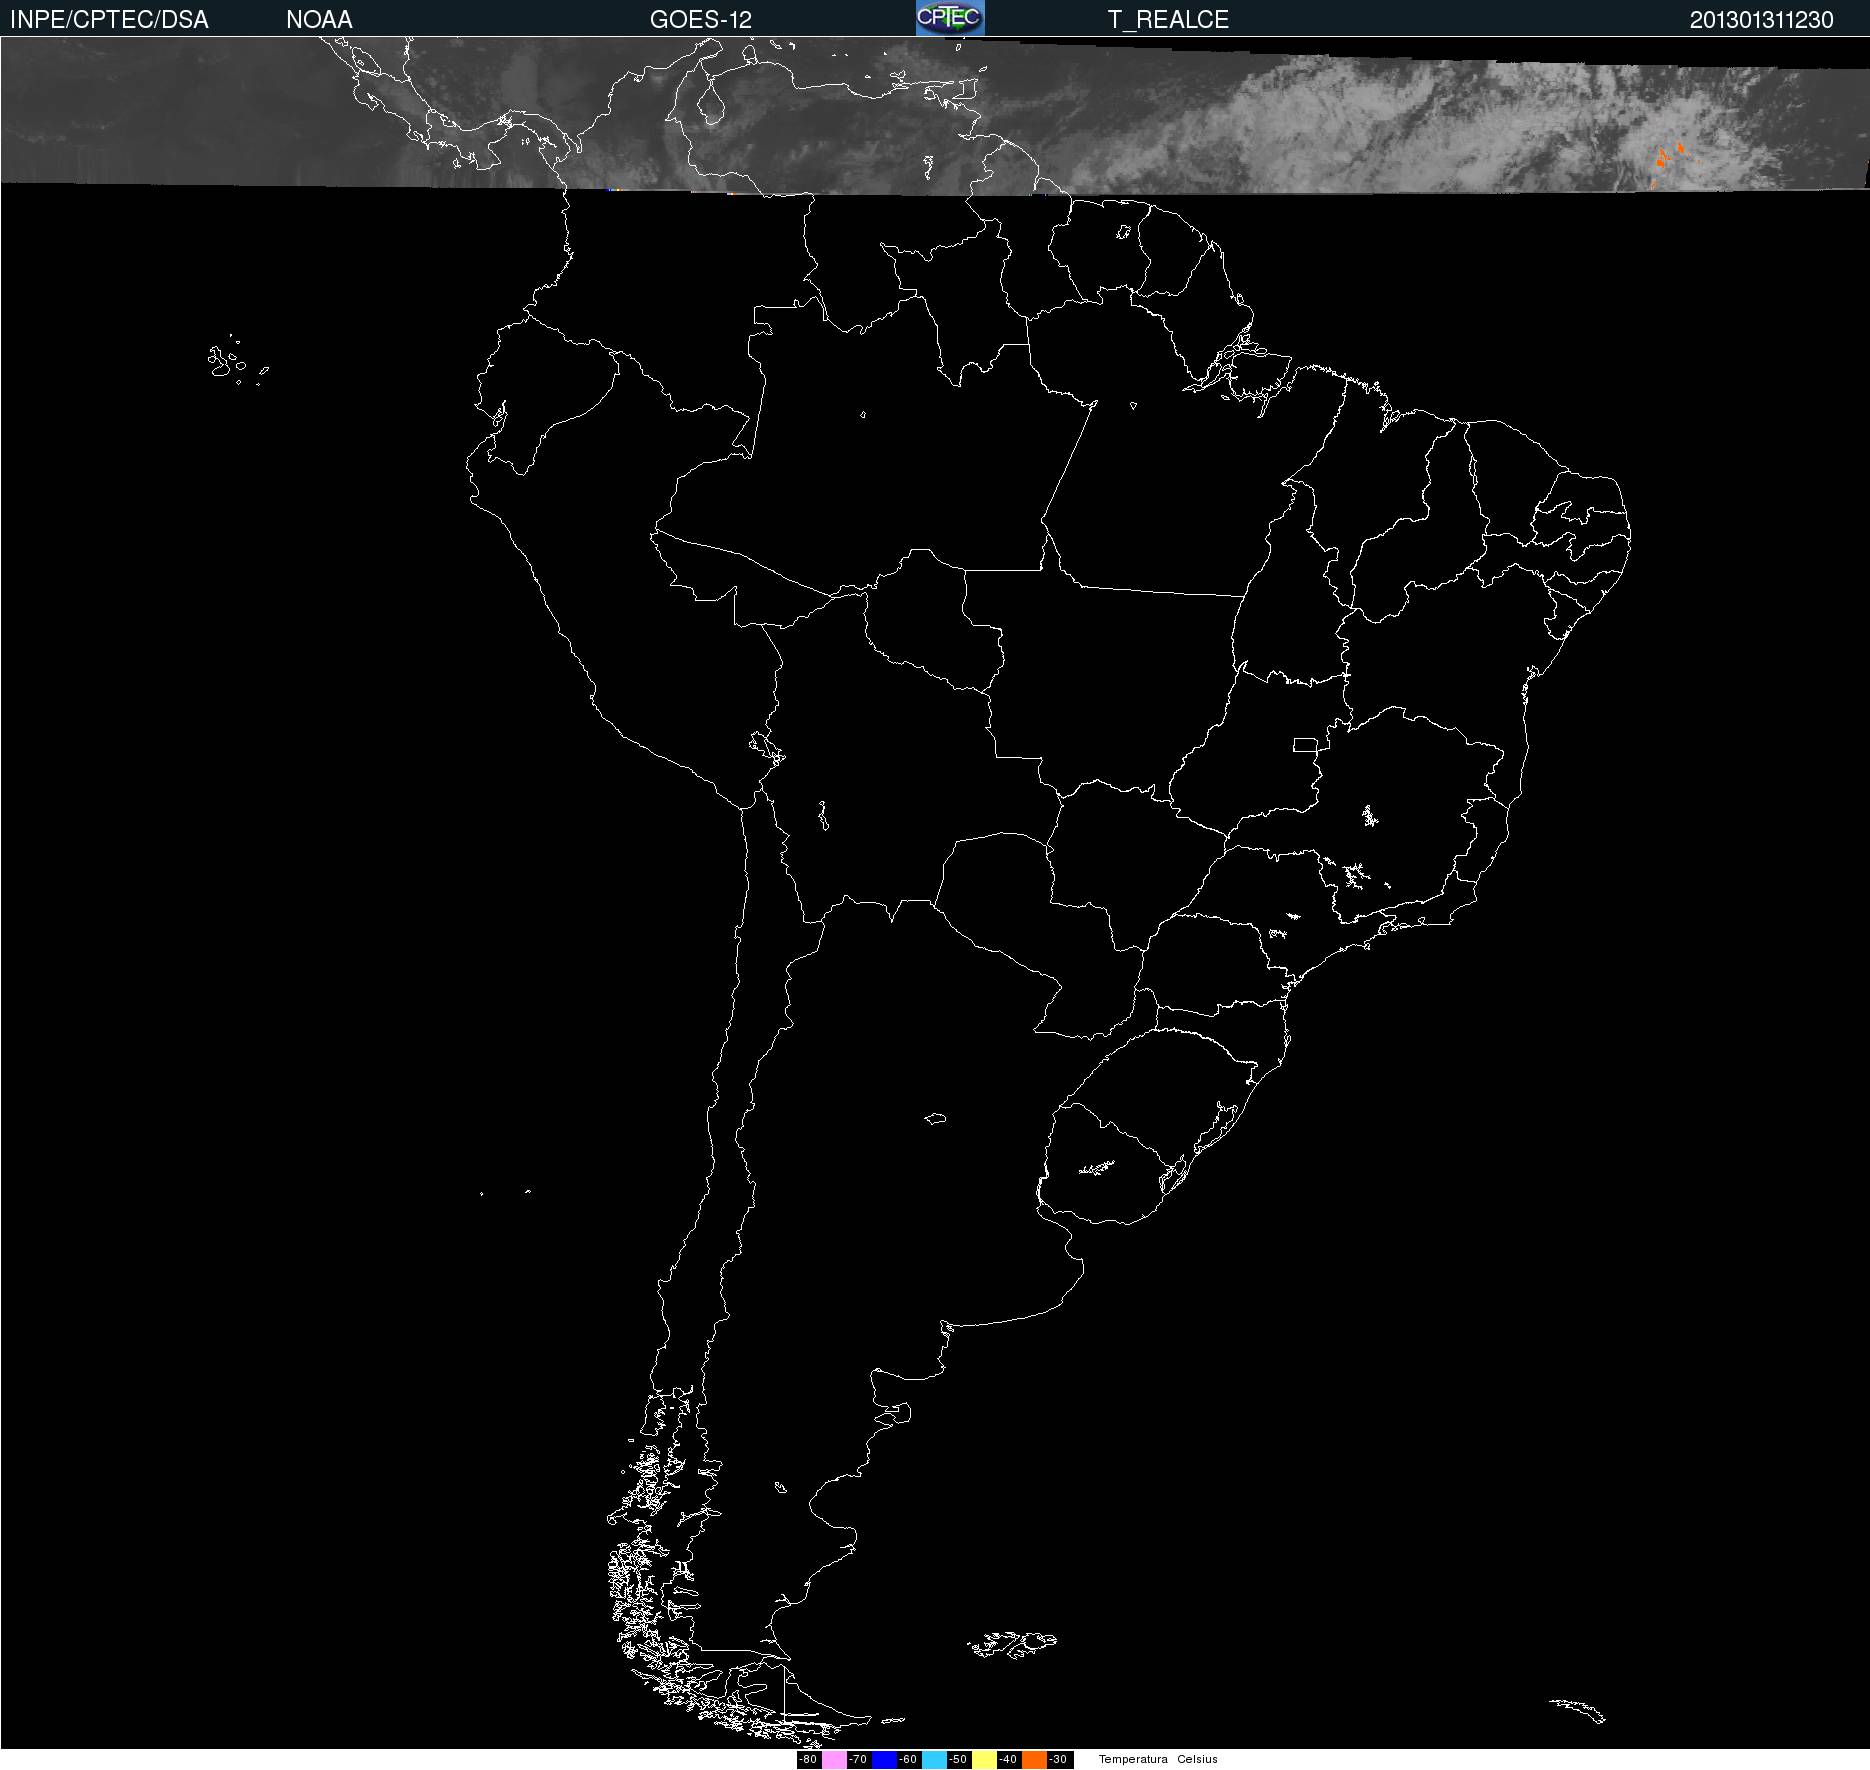Click the -30 legend value

pyautogui.click(x=1058, y=1760)
